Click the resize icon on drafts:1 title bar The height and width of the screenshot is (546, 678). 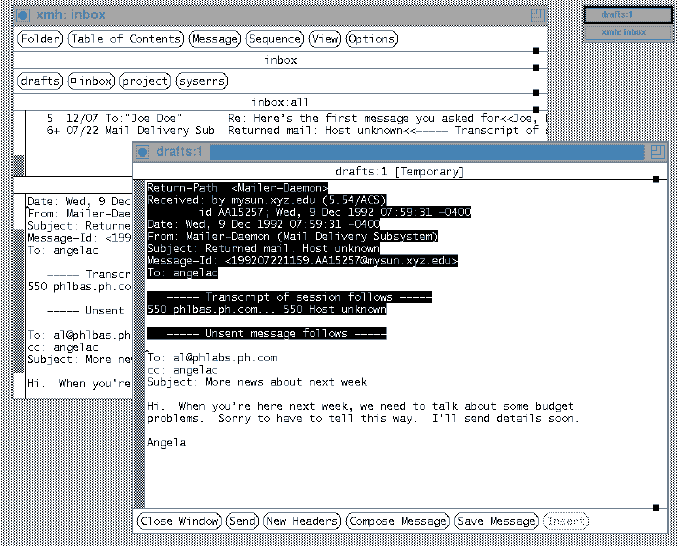click(657, 151)
